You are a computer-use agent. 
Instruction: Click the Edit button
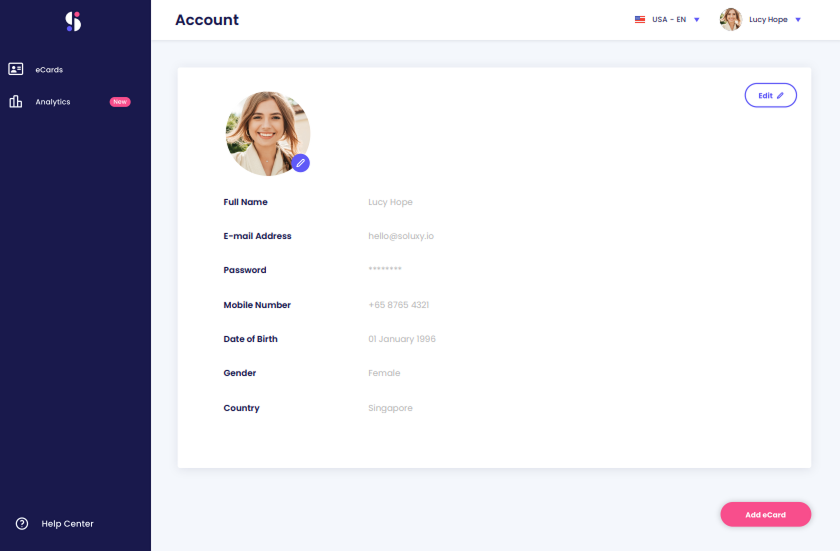pos(770,95)
